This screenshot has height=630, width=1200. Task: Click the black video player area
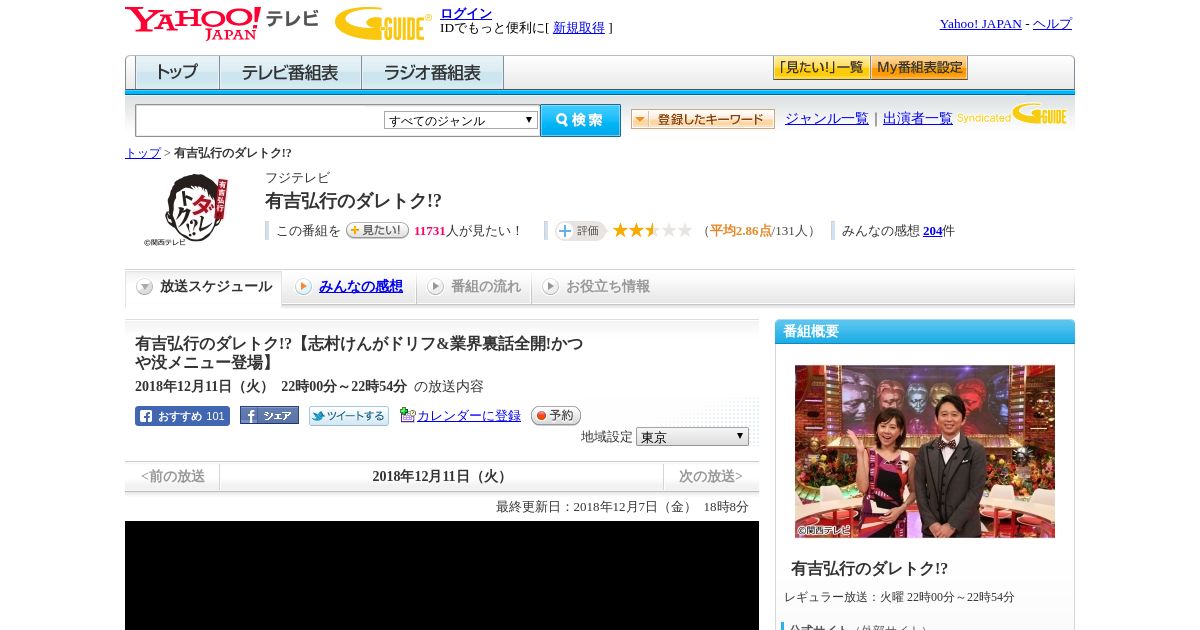coord(442,575)
